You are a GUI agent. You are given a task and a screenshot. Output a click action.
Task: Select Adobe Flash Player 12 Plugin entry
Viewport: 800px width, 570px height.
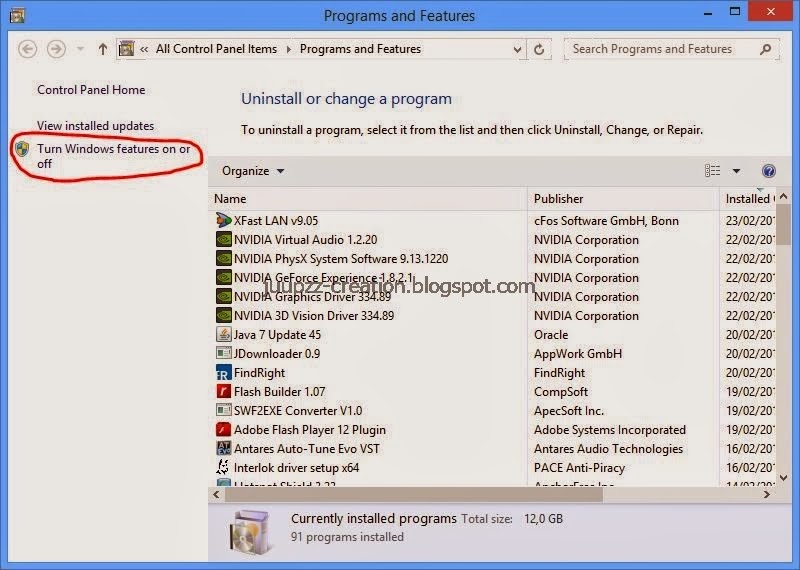(310, 430)
